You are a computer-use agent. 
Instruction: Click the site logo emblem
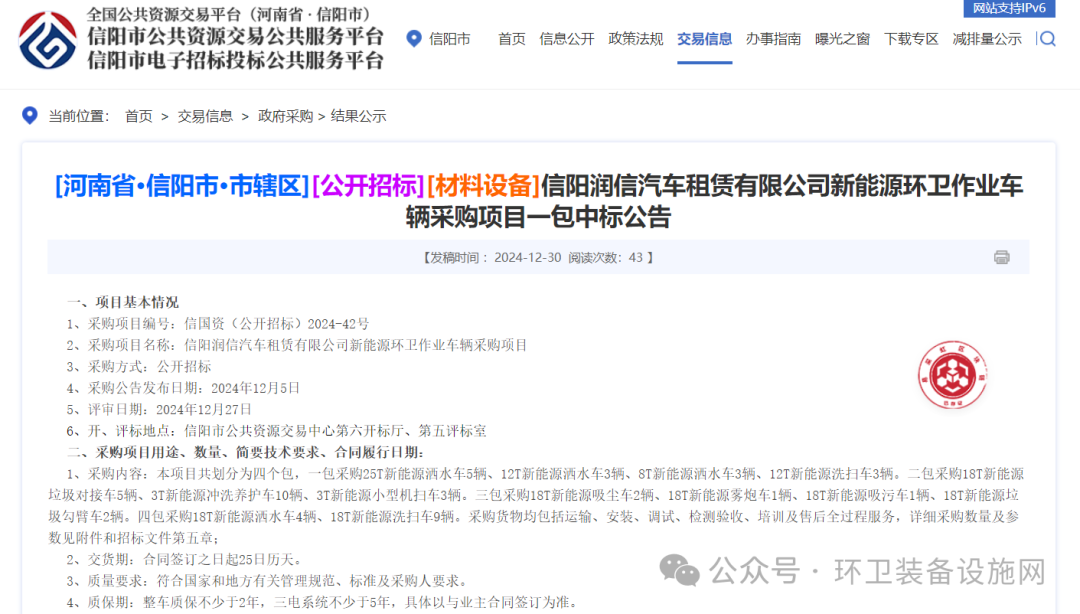(48, 39)
